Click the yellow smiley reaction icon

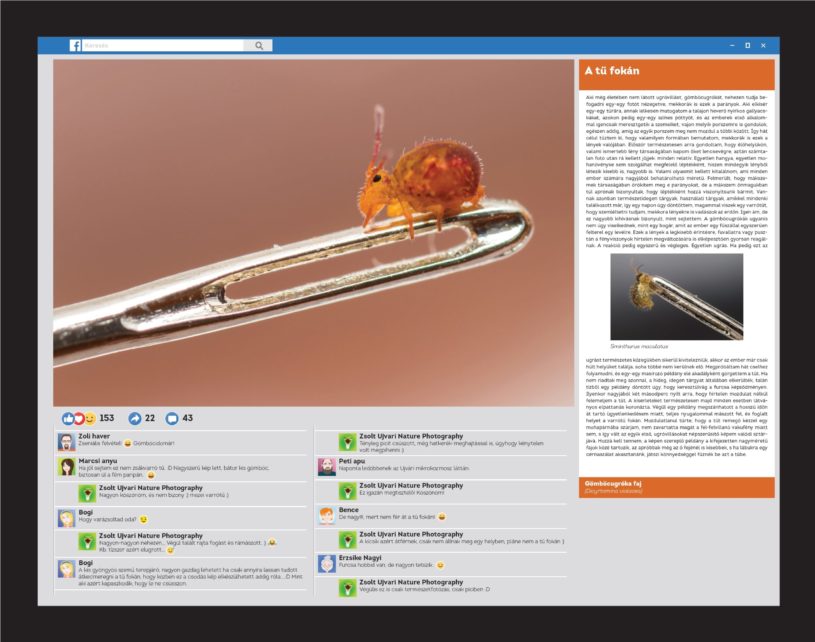click(90, 418)
